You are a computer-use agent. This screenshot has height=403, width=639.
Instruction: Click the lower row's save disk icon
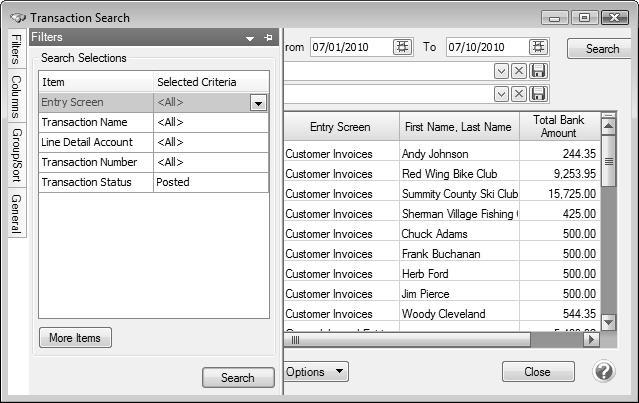pyautogui.click(x=538, y=93)
